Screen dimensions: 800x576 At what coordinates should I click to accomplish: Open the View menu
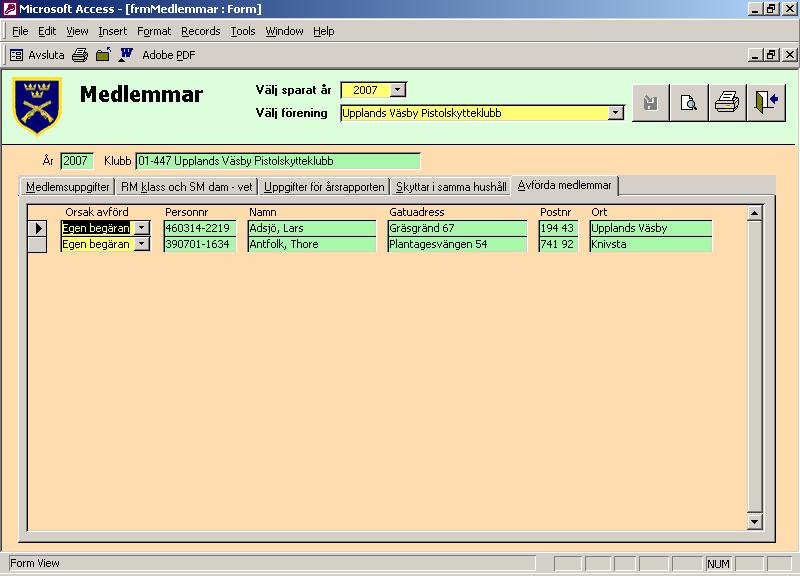coord(77,31)
